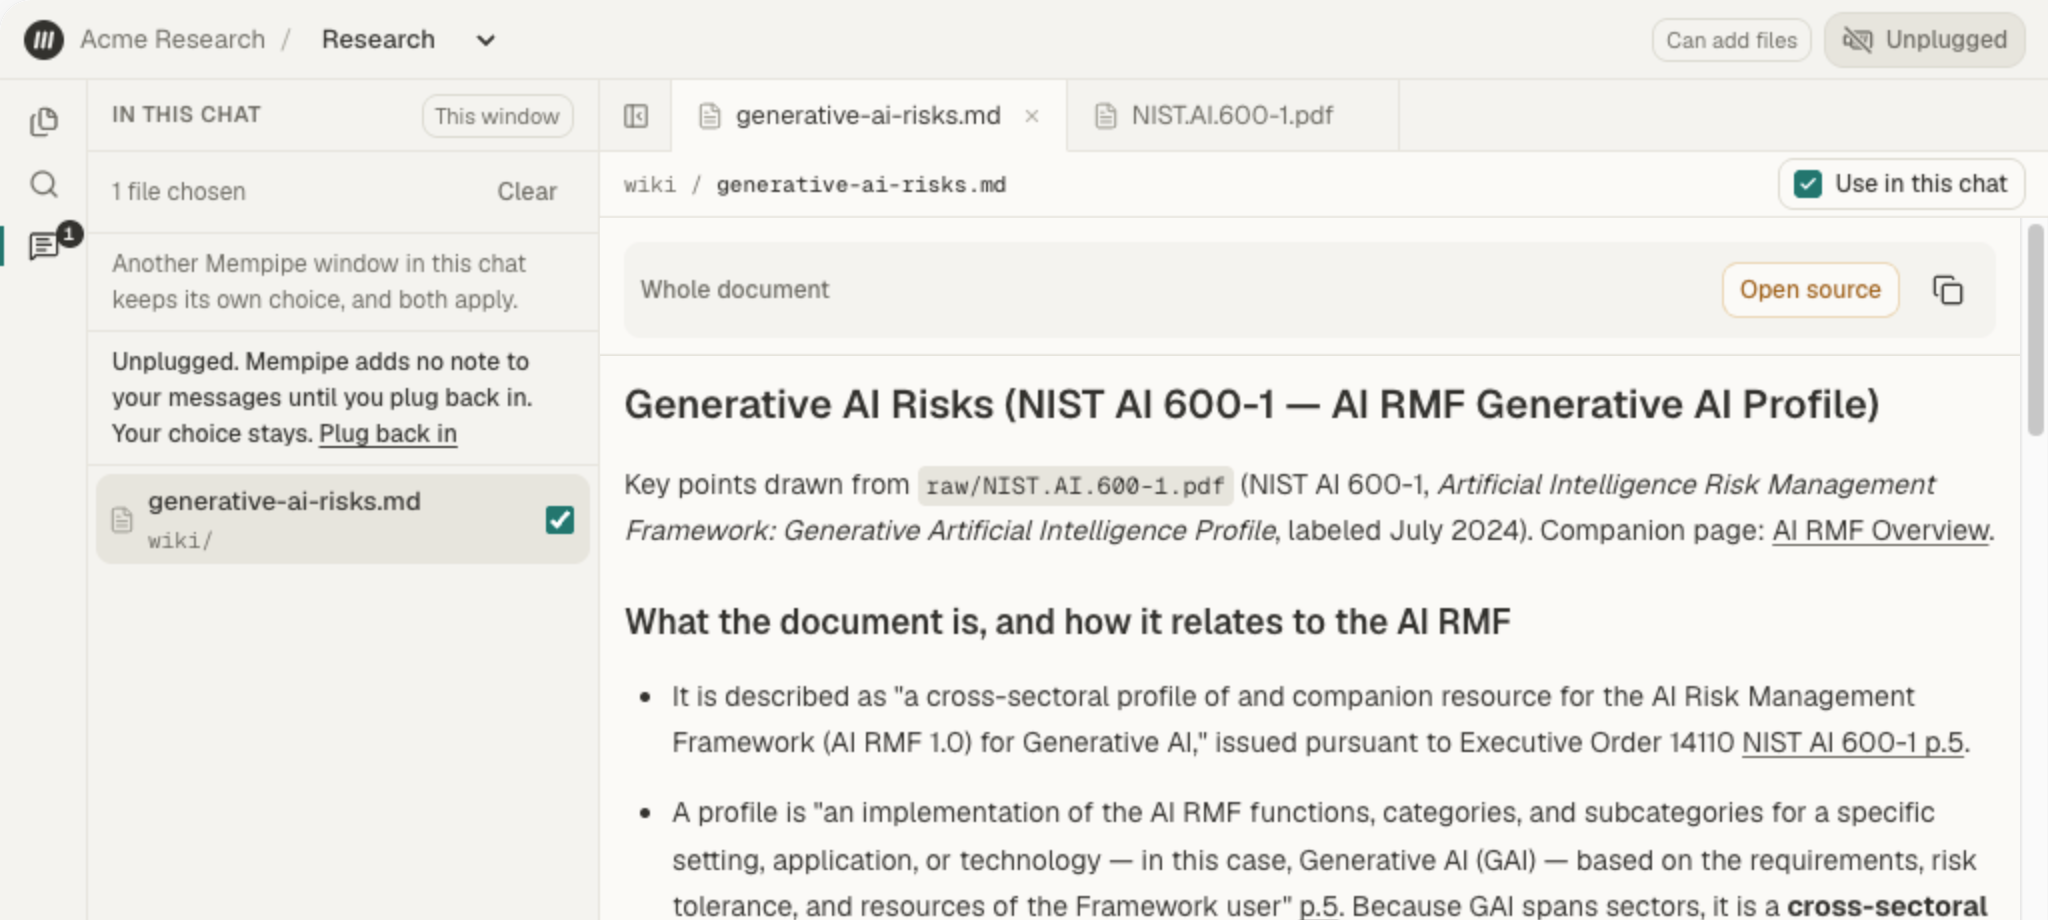Expand the Research workspace dropdown chevron
Viewport: 2048px width, 920px height.
pos(486,40)
